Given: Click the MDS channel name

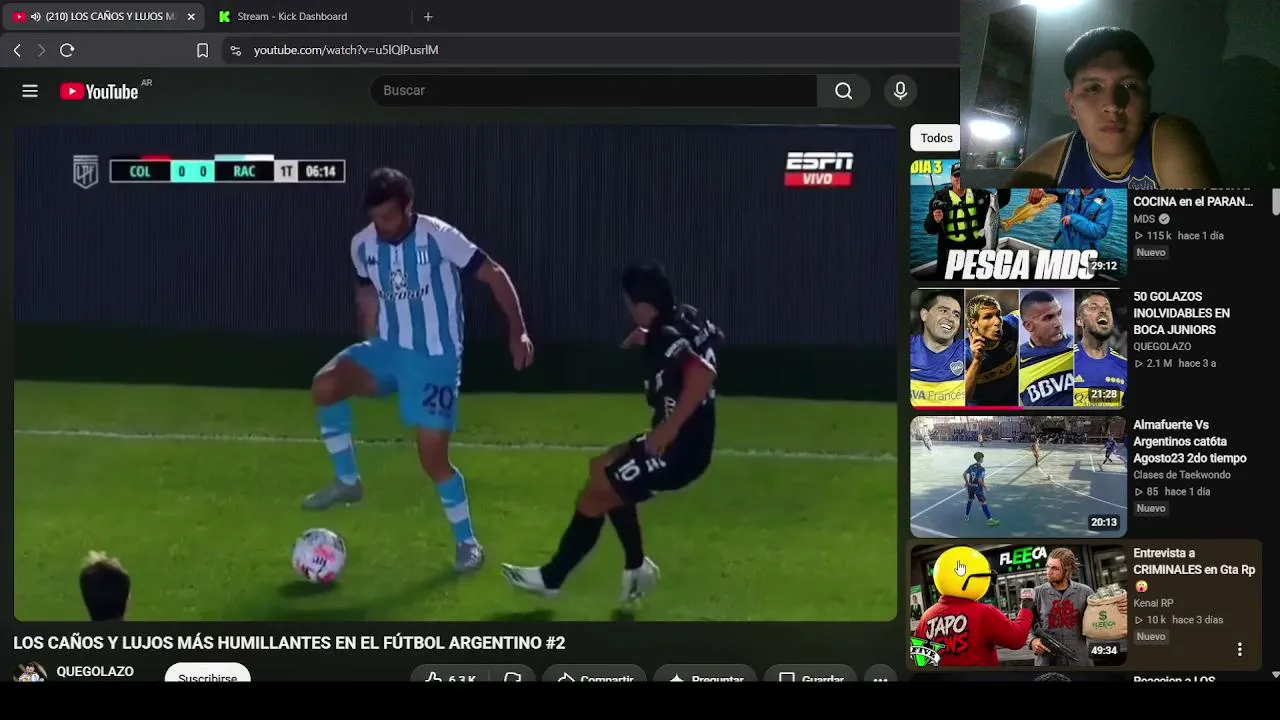Looking at the screenshot, I should (1144, 219).
